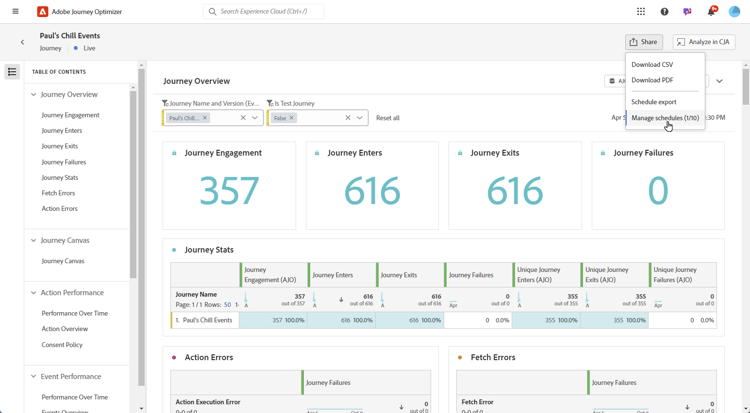The width and height of the screenshot is (750, 413).
Task: Click the sort arrow in Journey Enters column
Action: click(x=341, y=300)
